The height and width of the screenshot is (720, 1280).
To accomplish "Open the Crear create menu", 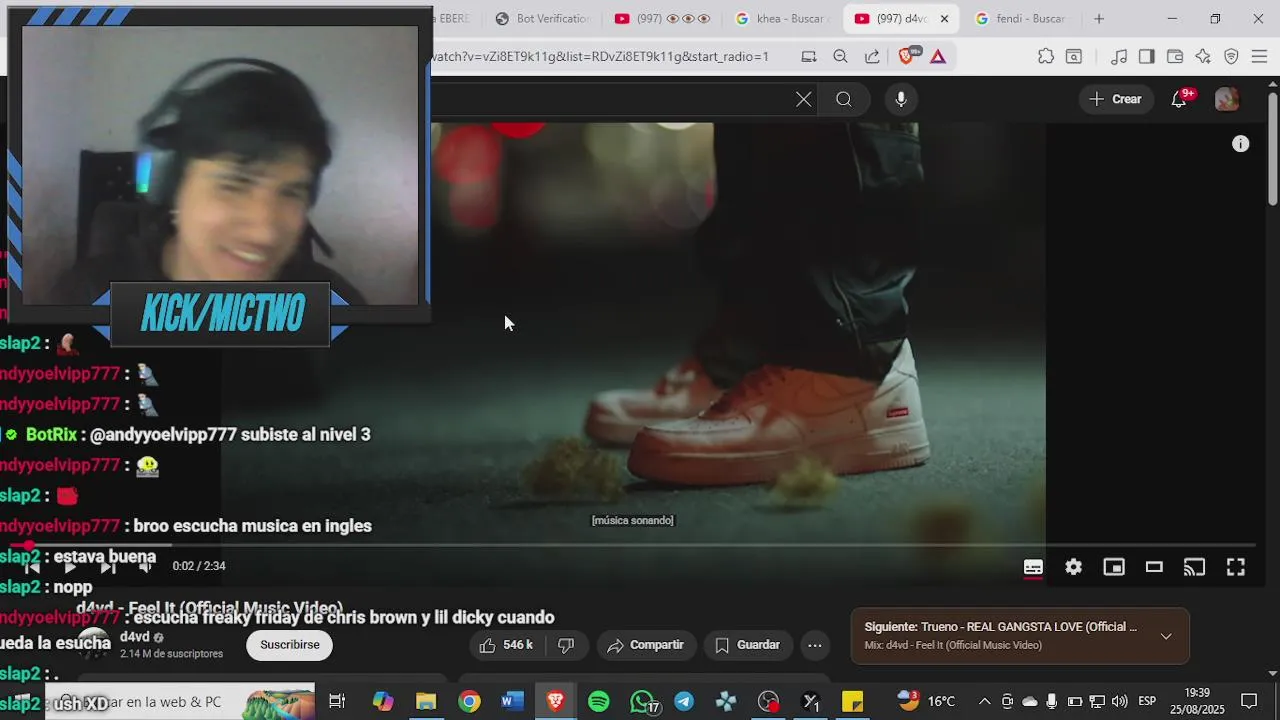I will tap(1116, 99).
